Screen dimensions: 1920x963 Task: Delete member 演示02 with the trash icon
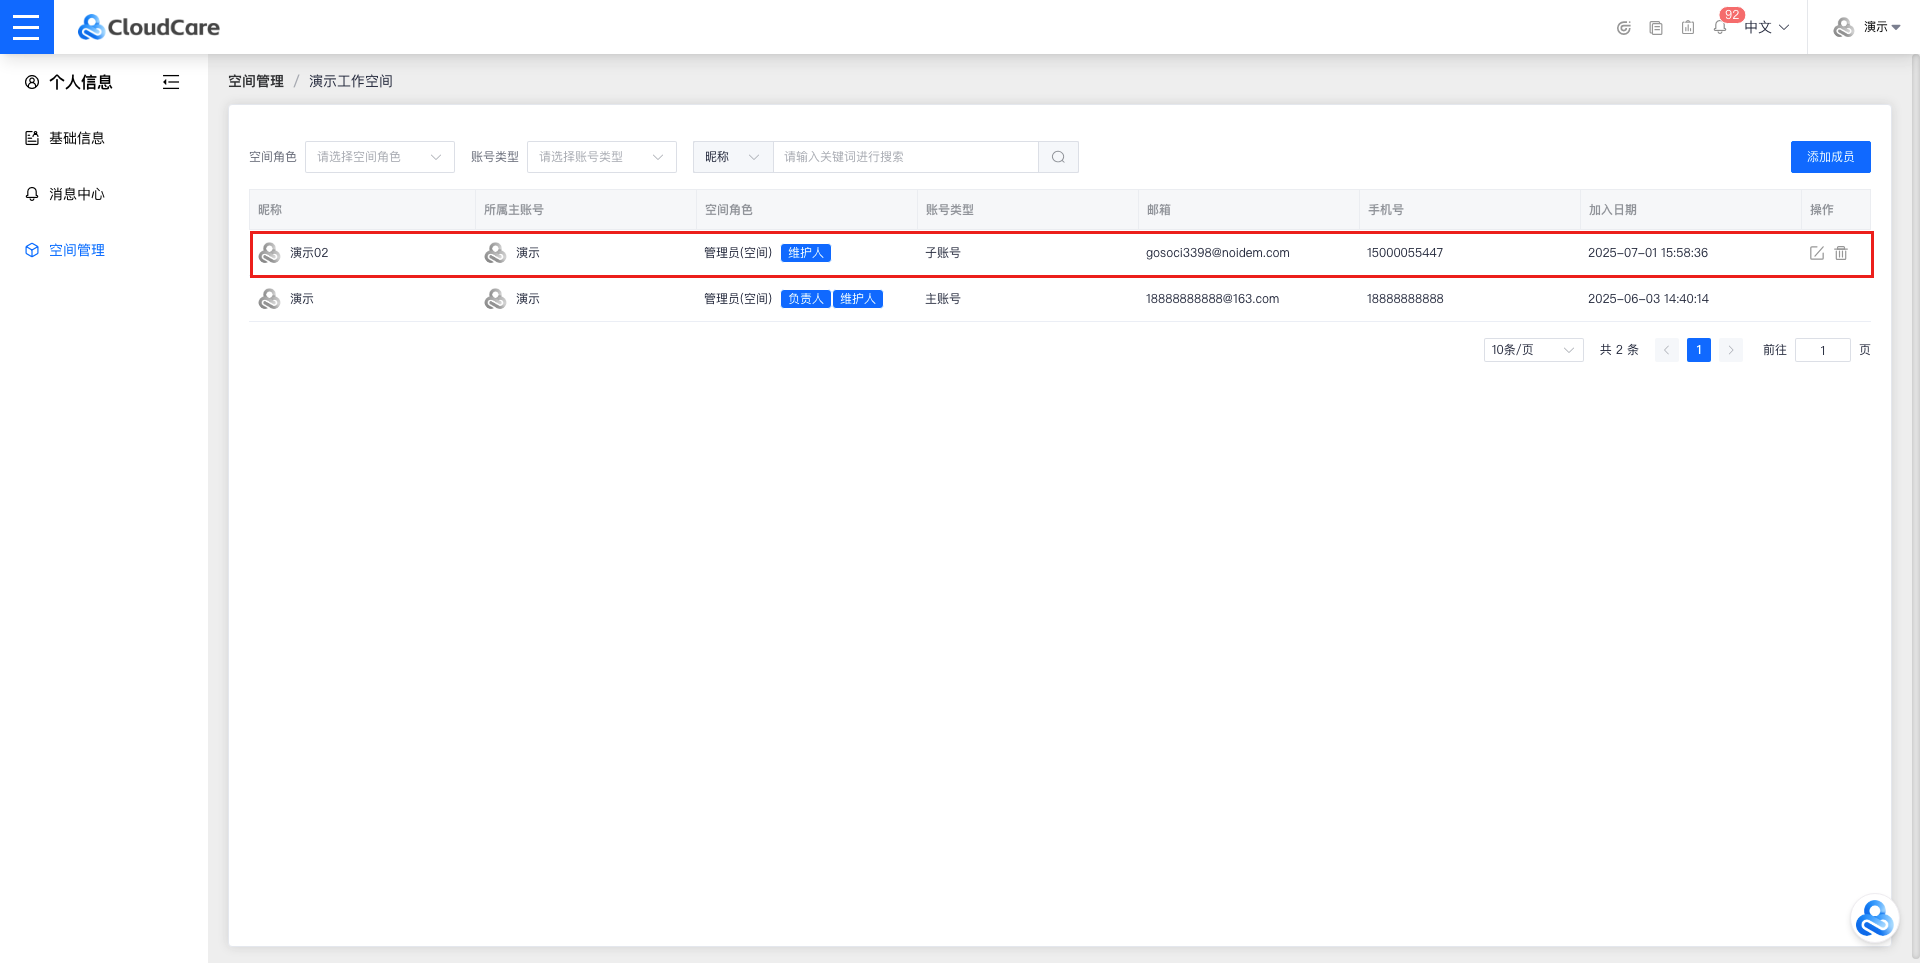coord(1841,253)
